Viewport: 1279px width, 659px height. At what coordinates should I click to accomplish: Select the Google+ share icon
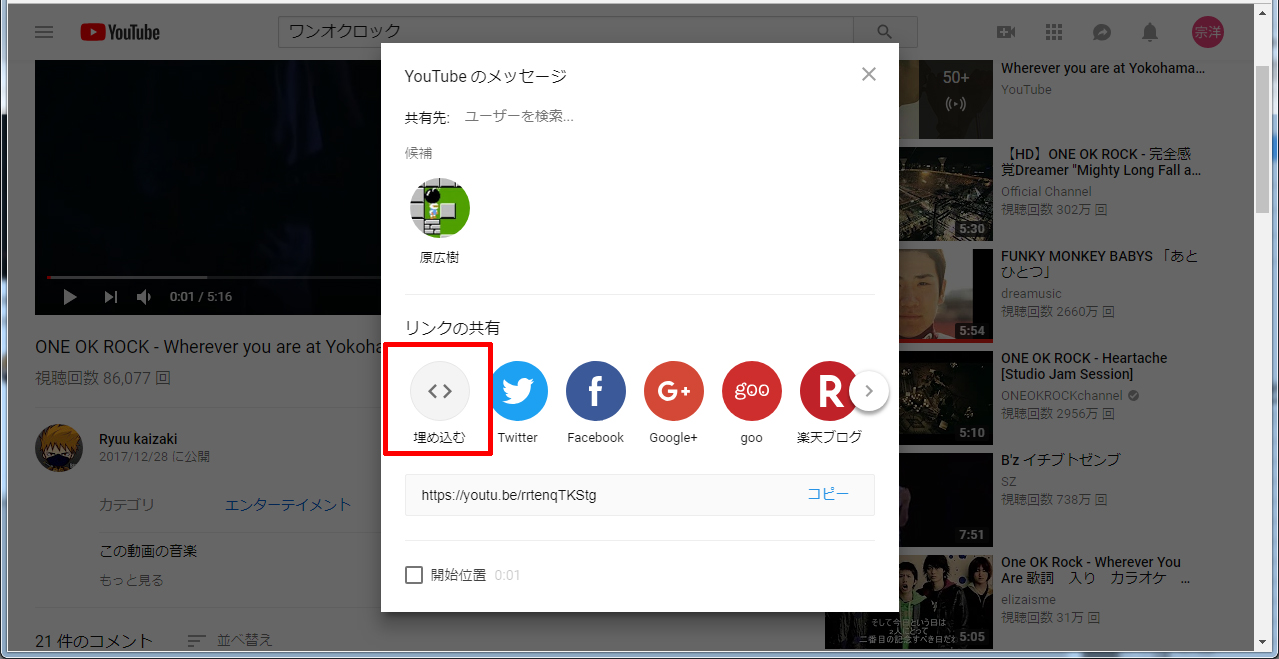coord(674,391)
